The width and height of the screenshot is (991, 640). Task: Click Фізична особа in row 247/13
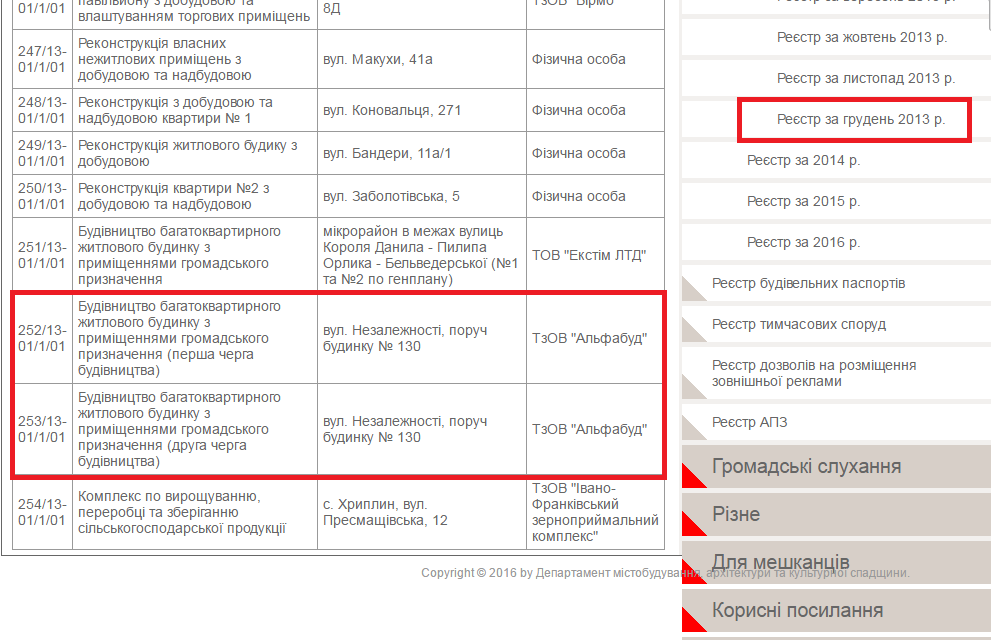pos(579,59)
